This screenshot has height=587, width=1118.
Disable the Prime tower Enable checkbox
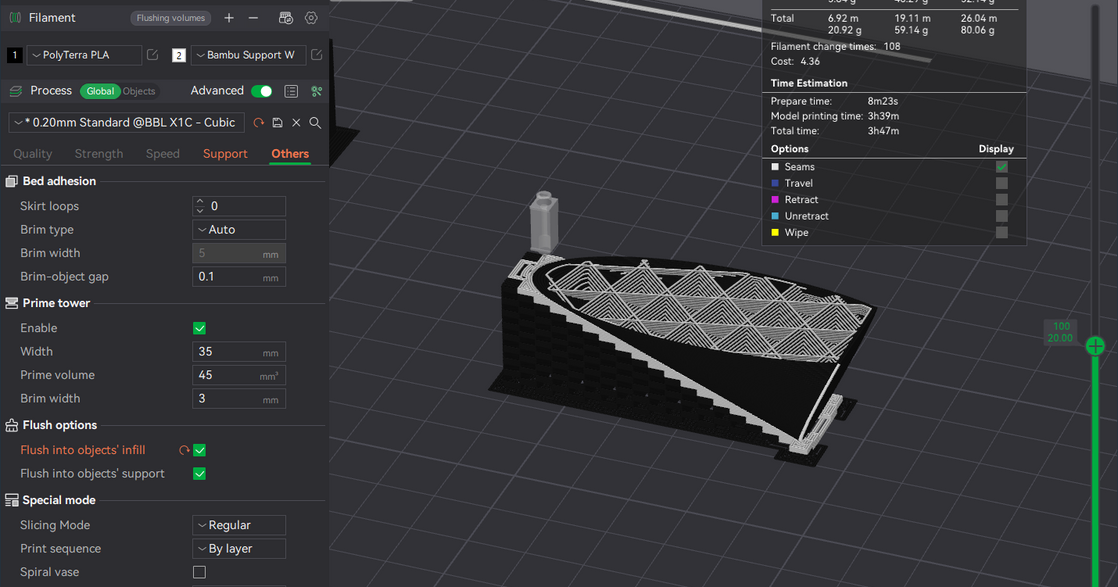[199, 328]
